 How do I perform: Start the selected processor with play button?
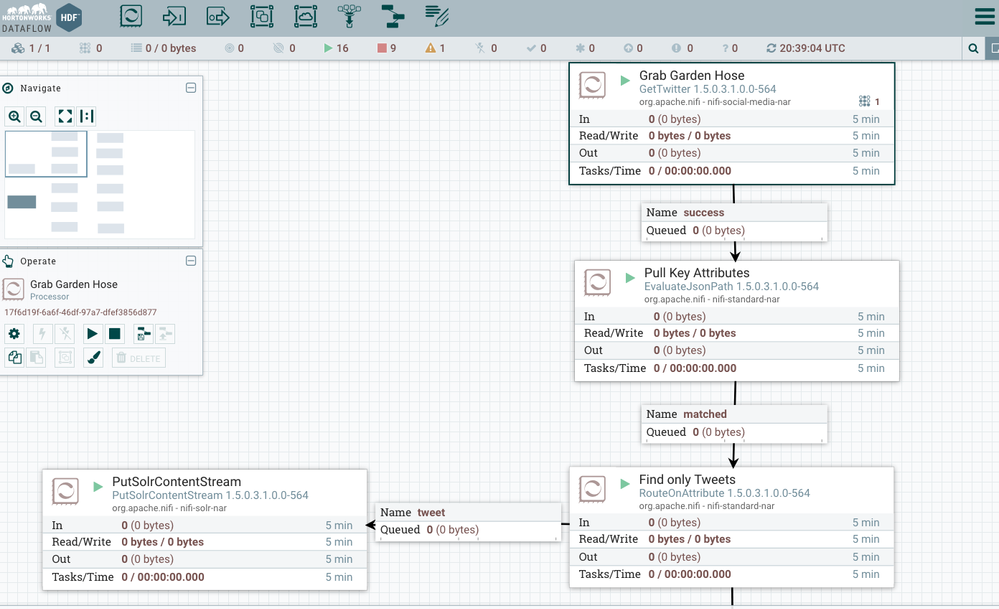click(x=92, y=334)
